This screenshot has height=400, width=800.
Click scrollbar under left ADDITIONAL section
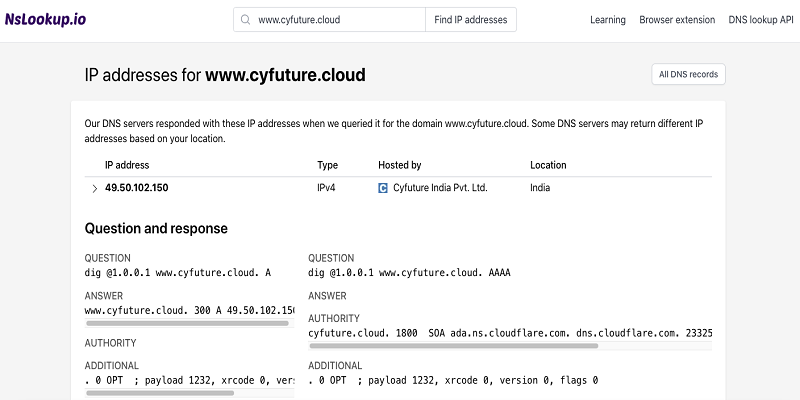click(160, 393)
